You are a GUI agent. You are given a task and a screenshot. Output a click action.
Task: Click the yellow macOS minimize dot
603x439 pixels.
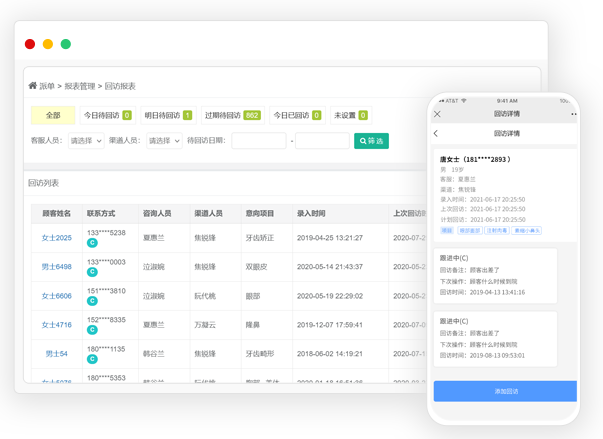click(x=48, y=44)
